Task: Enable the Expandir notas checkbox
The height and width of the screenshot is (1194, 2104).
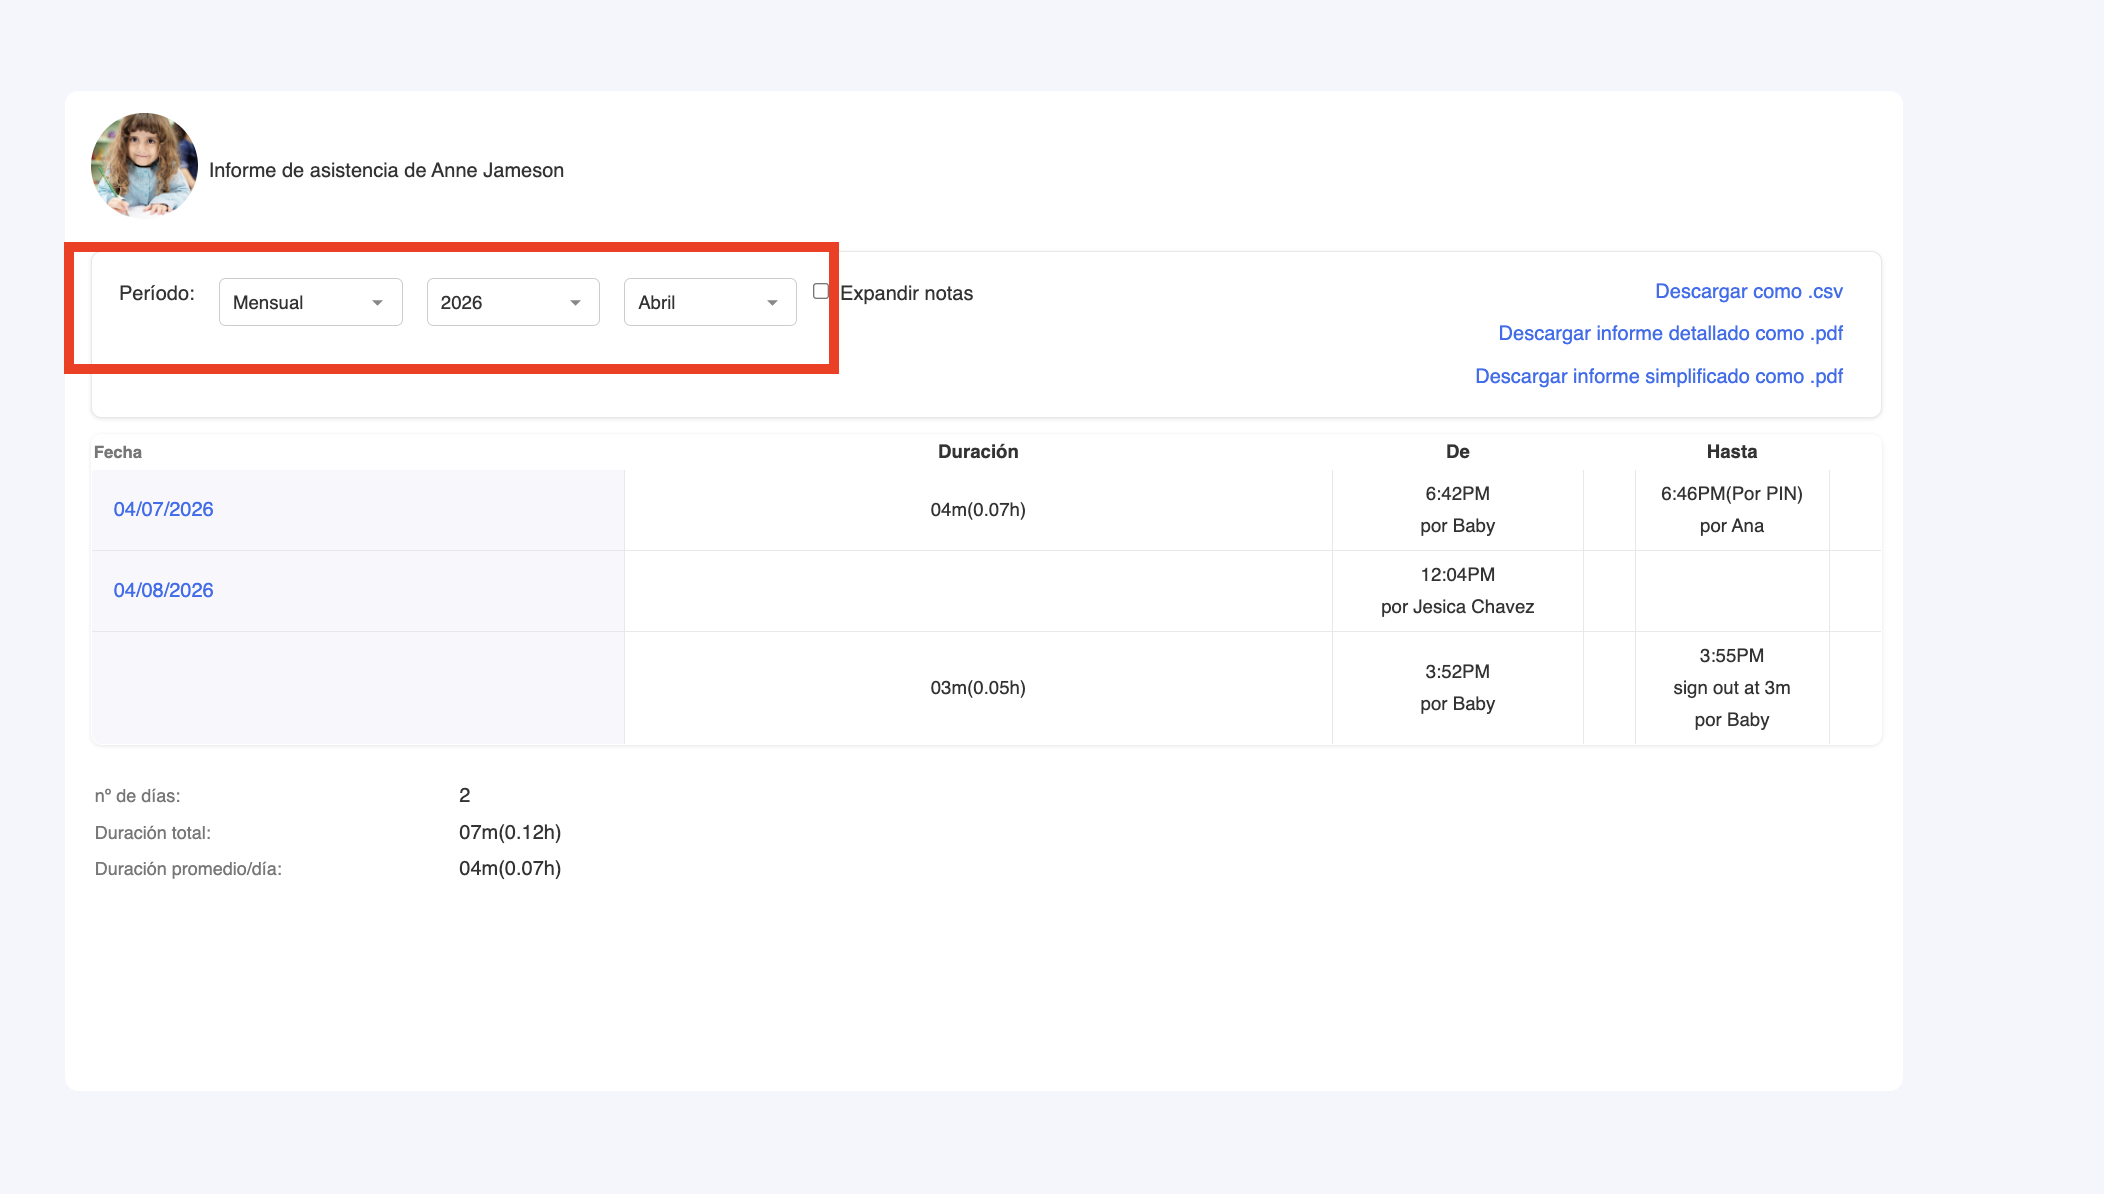Action: click(x=821, y=291)
